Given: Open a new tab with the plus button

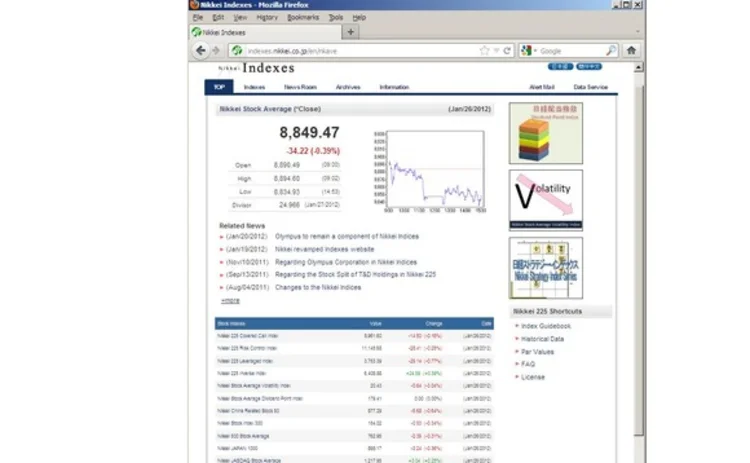Looking at the screenshot, I should click(x=351, y=32).
